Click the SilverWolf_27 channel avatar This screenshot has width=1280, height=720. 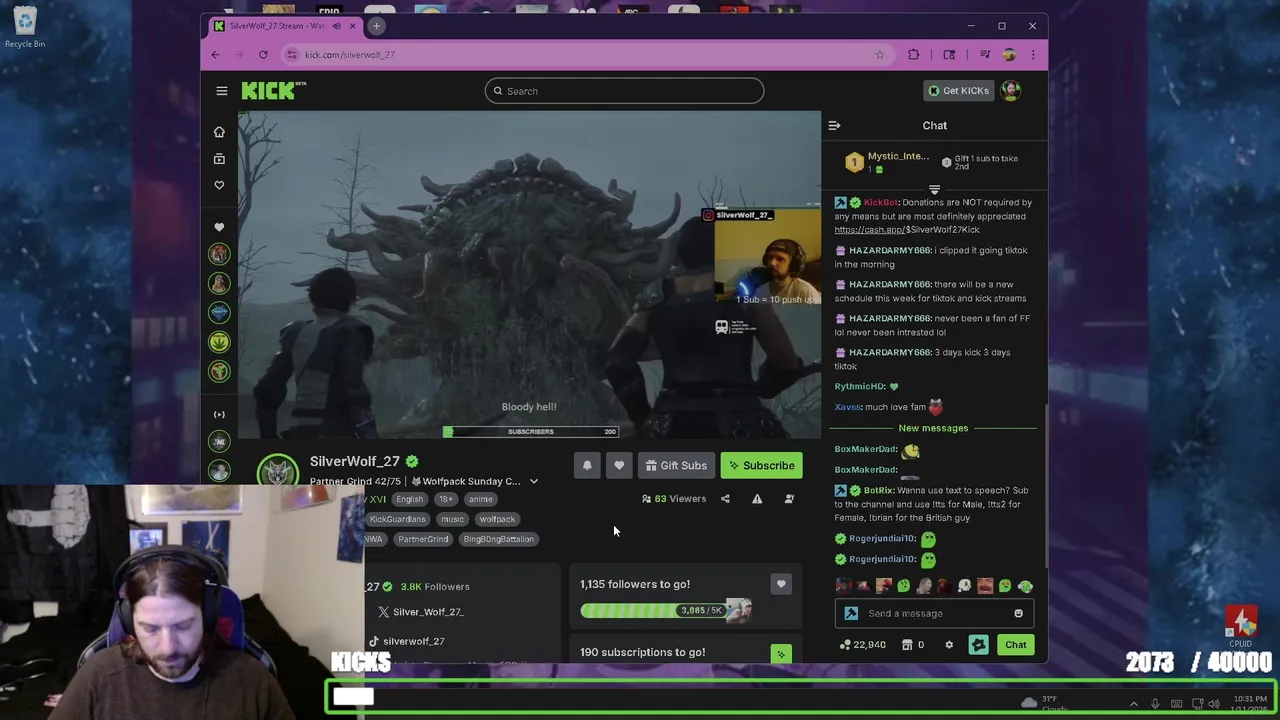[x=277, y=471]
